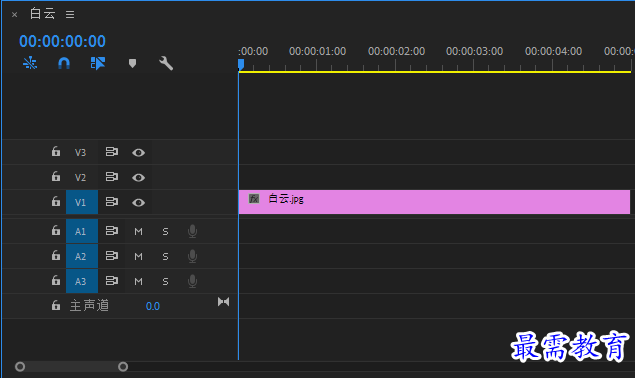Target the V2 track label
This screenshot has width=635, height=378.
81,177
